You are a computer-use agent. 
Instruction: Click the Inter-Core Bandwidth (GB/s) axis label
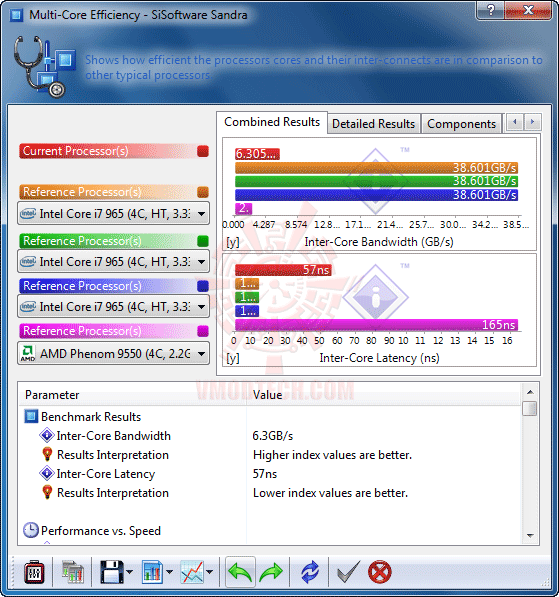coord(379,242)
